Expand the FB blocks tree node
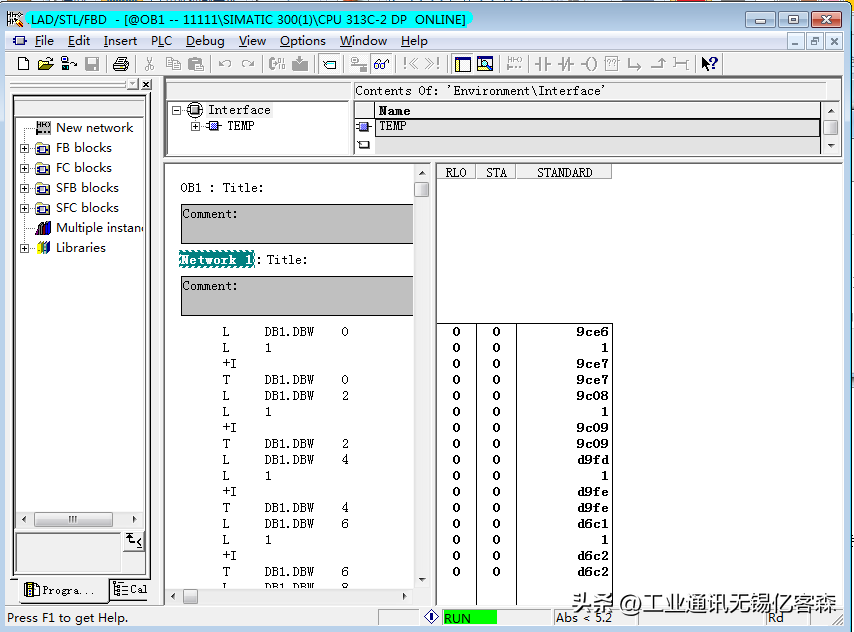The width and height of the screenshot is (854, 632). [x=25, y=148]
